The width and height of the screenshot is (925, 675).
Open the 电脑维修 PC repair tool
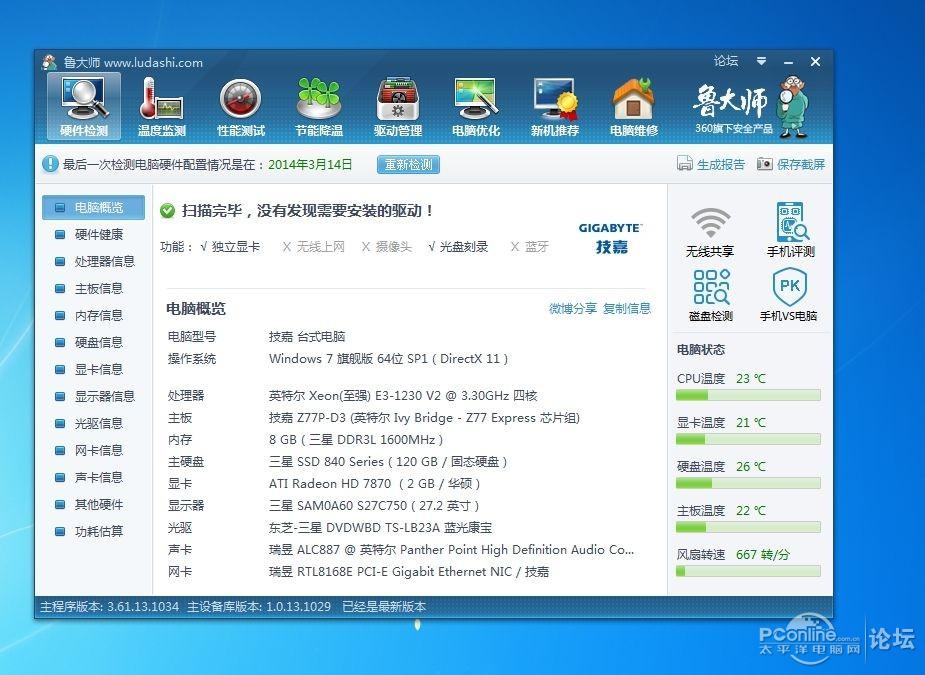tap(634, 107)
